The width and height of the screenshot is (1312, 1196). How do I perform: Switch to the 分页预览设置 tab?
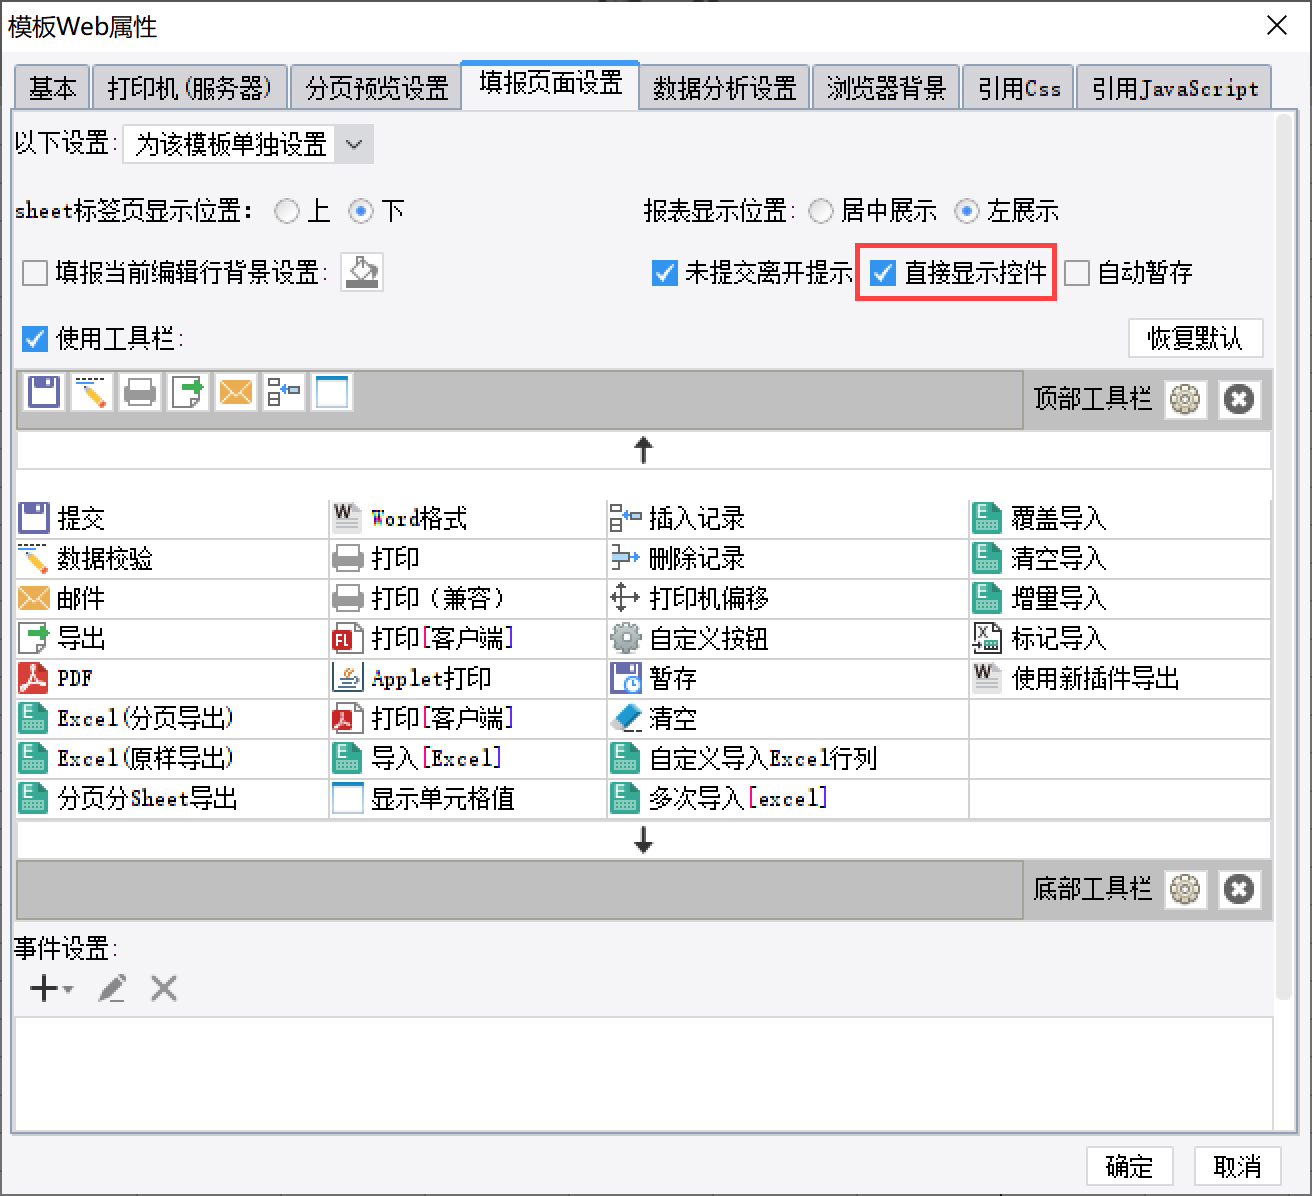[377, 88]
